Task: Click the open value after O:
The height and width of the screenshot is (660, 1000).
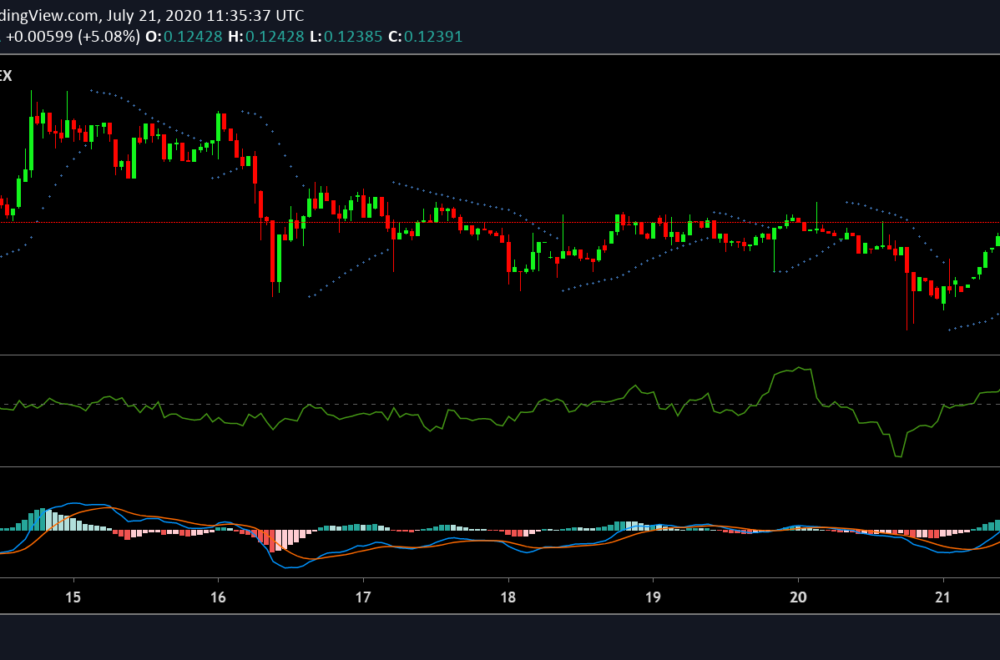Action: (x=193, y=36)
